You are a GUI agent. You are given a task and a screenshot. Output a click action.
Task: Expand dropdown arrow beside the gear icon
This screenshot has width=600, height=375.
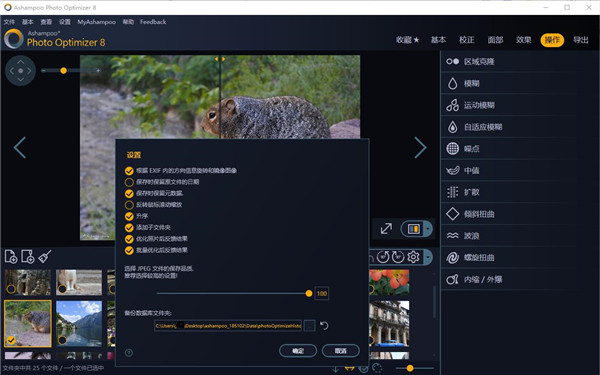427,257
